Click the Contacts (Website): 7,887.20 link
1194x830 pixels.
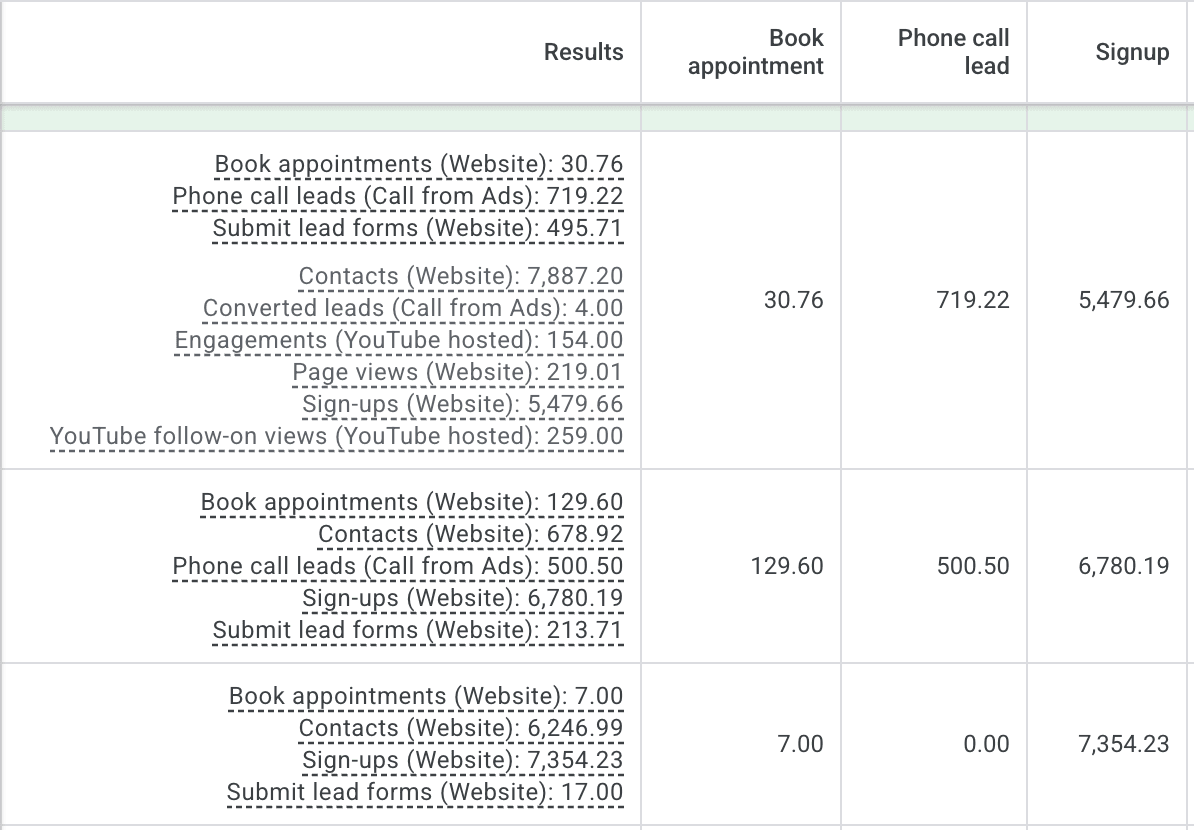pos(461,276)
